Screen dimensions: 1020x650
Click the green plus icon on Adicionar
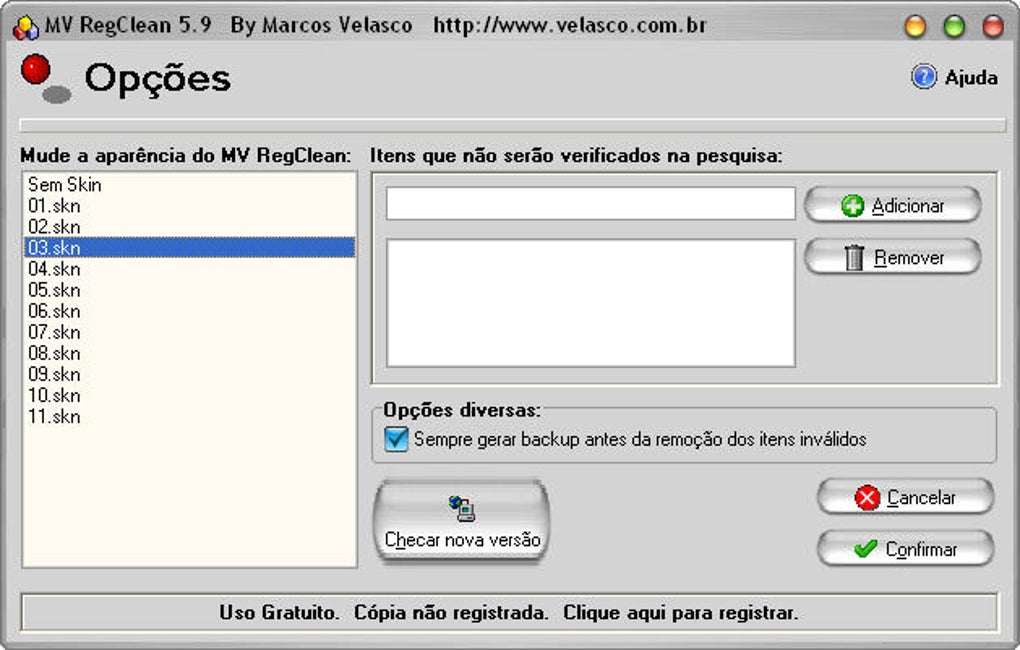tap(851, 205)
